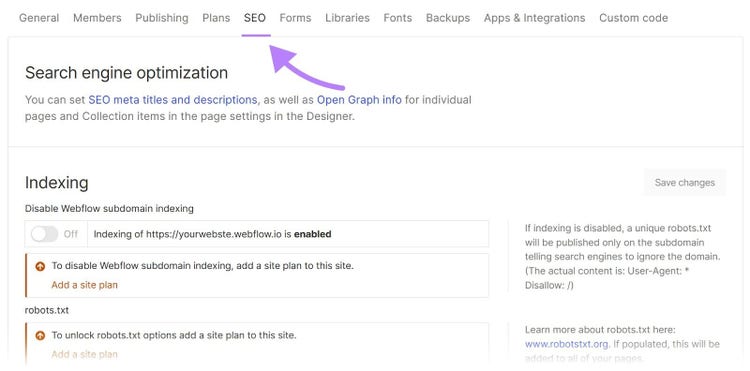Click the indexing enabled status text
Viewport: 750px width, 371px height.
(x=212, y=234)
